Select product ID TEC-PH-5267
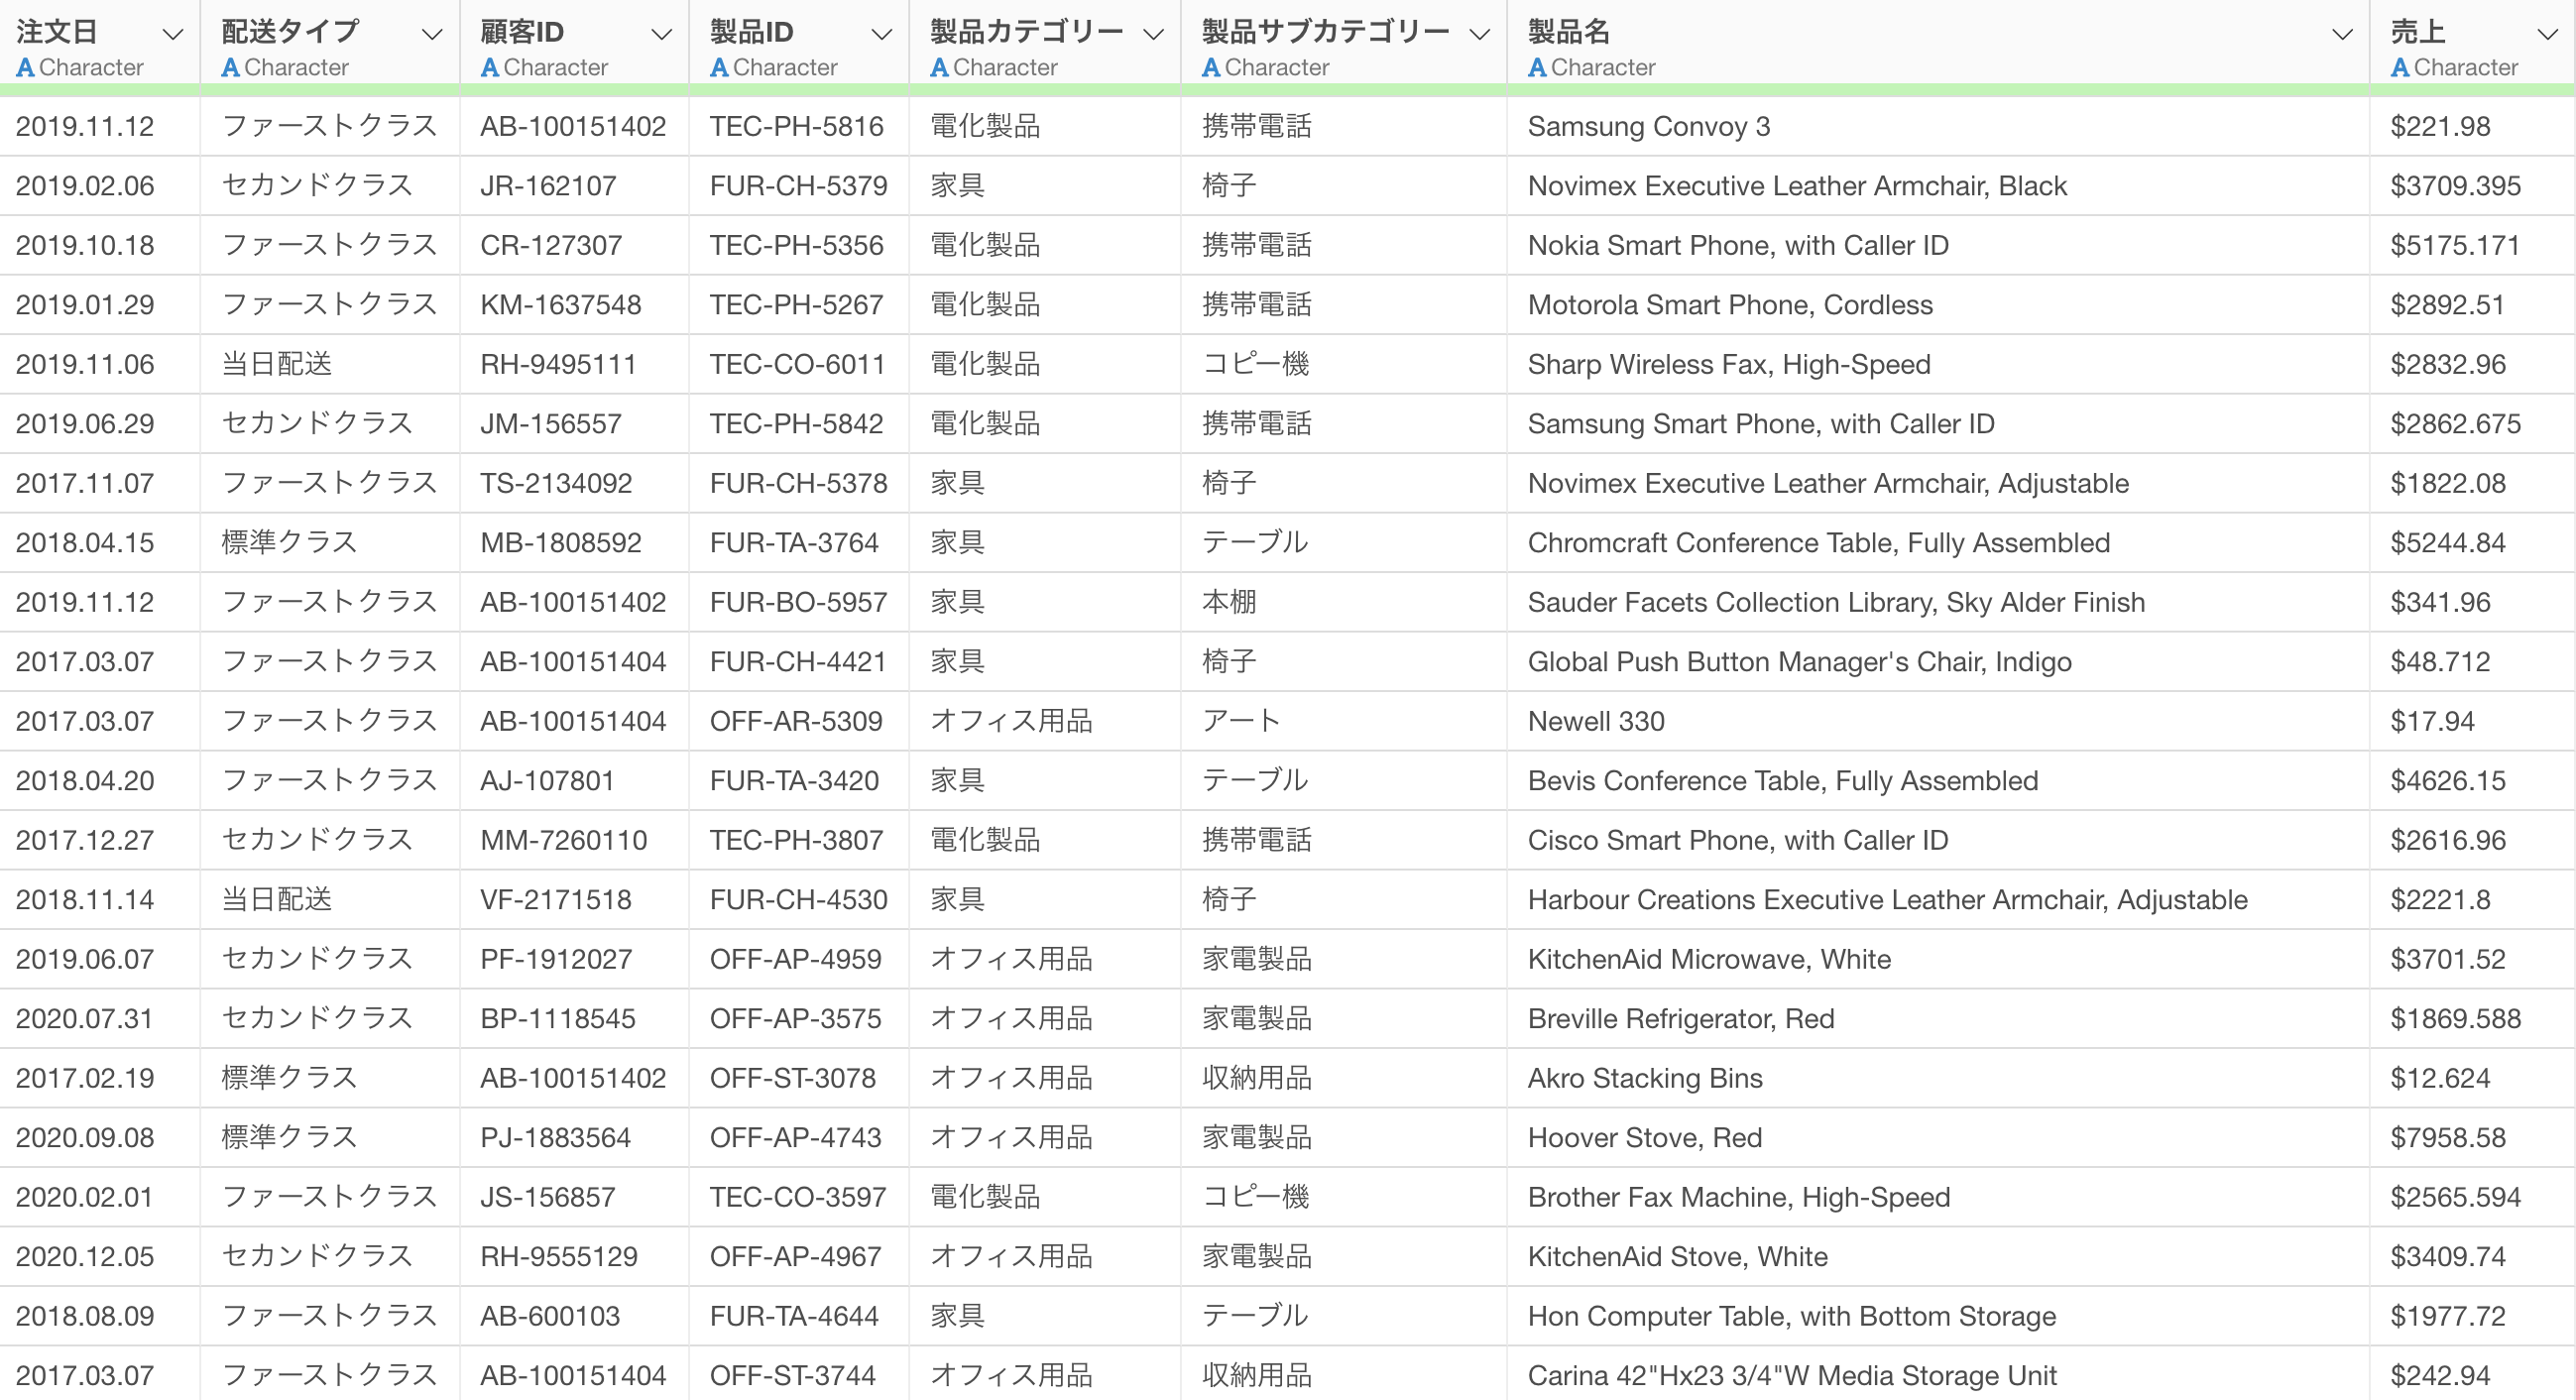The width and height of the screenshot is (2576, 1400). (x=799, y=305)
